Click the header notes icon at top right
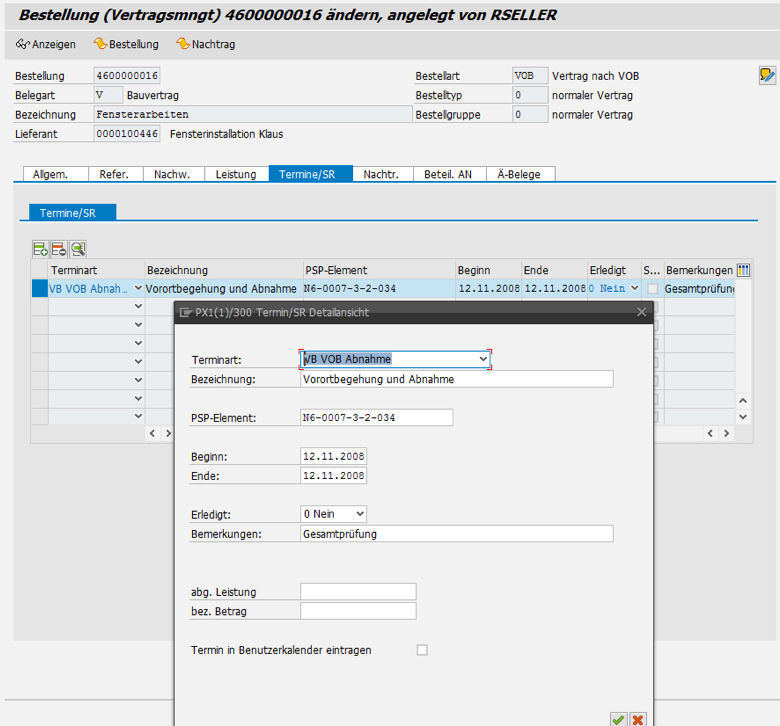 click(x=766, y=75)
